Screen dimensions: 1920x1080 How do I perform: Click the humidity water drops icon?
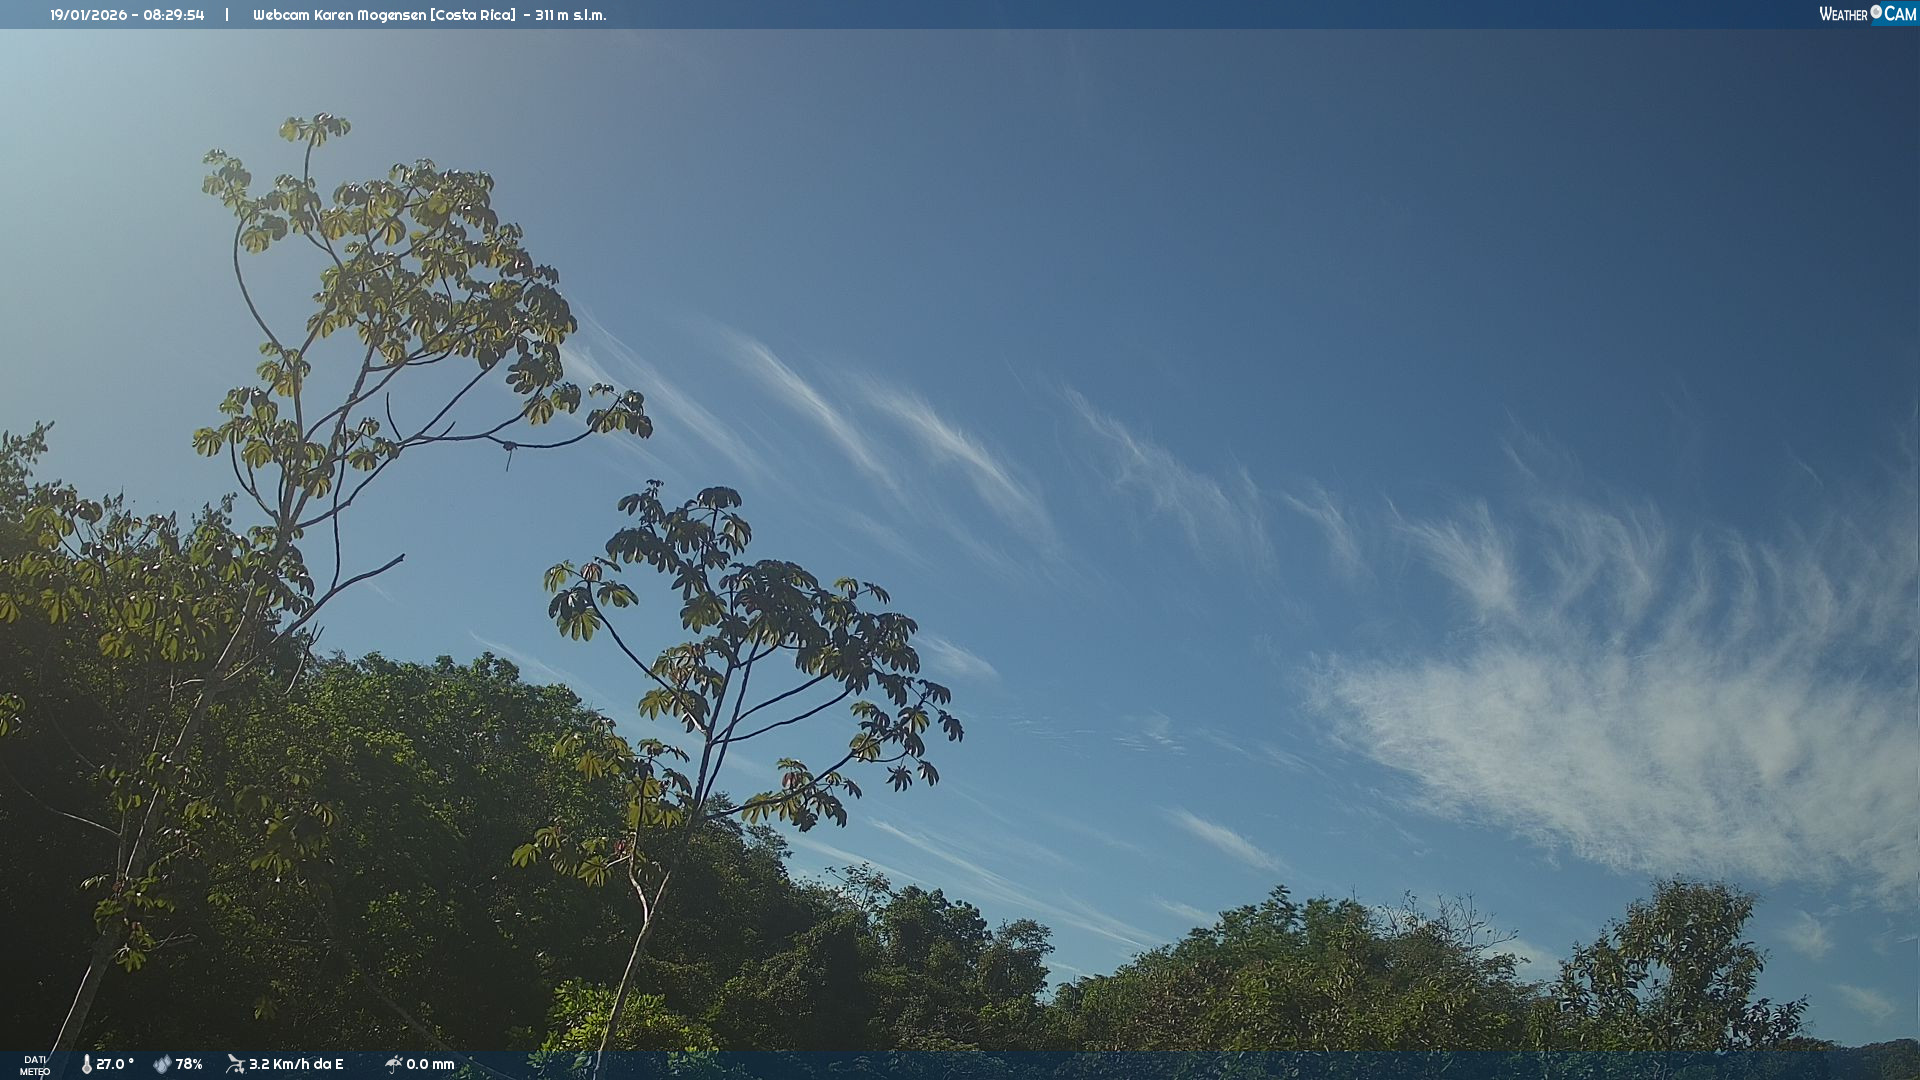point(162,1064)
